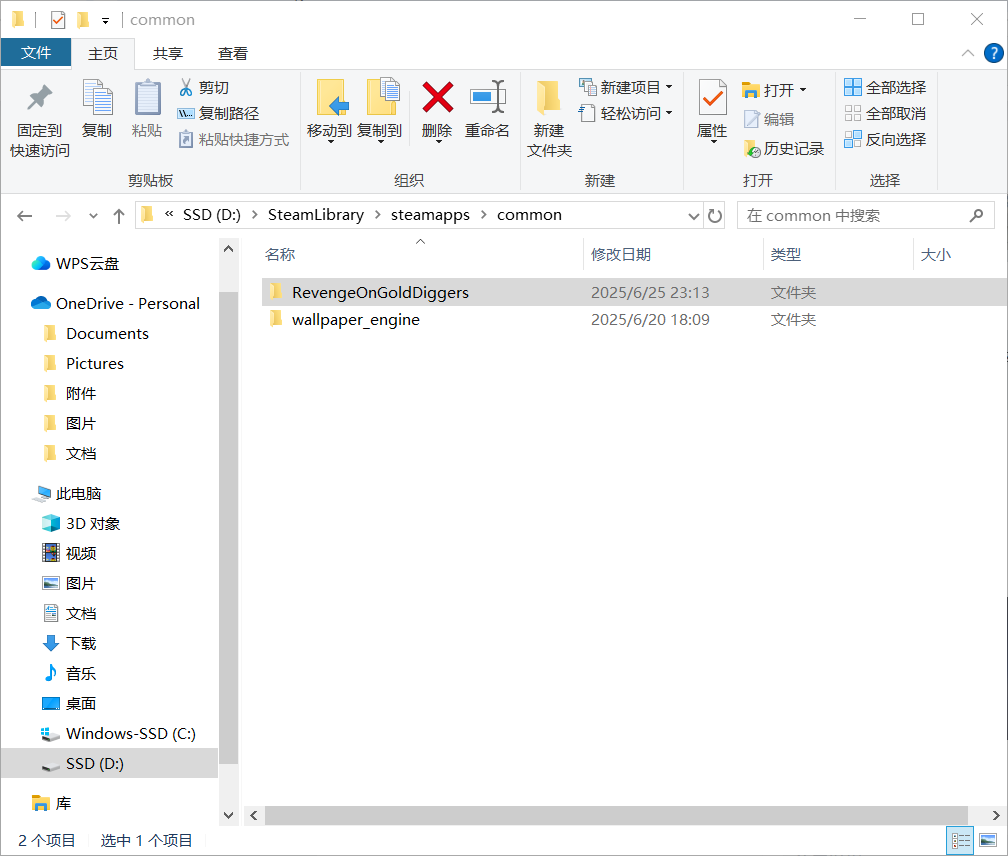Open the 新建项目 dropdown menu
Viewport: 1008px width, 856px height.
coord(626,87)
